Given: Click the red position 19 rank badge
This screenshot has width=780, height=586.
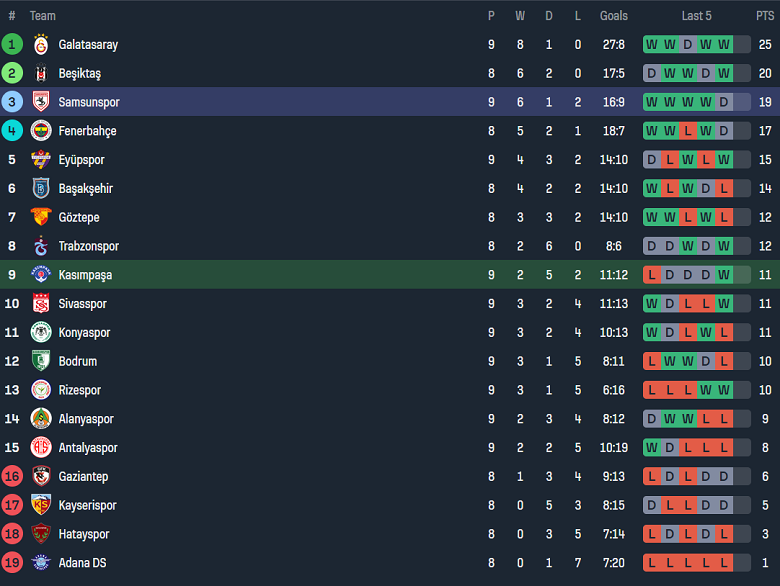Looking at the screenshot, I should [12, 563].
